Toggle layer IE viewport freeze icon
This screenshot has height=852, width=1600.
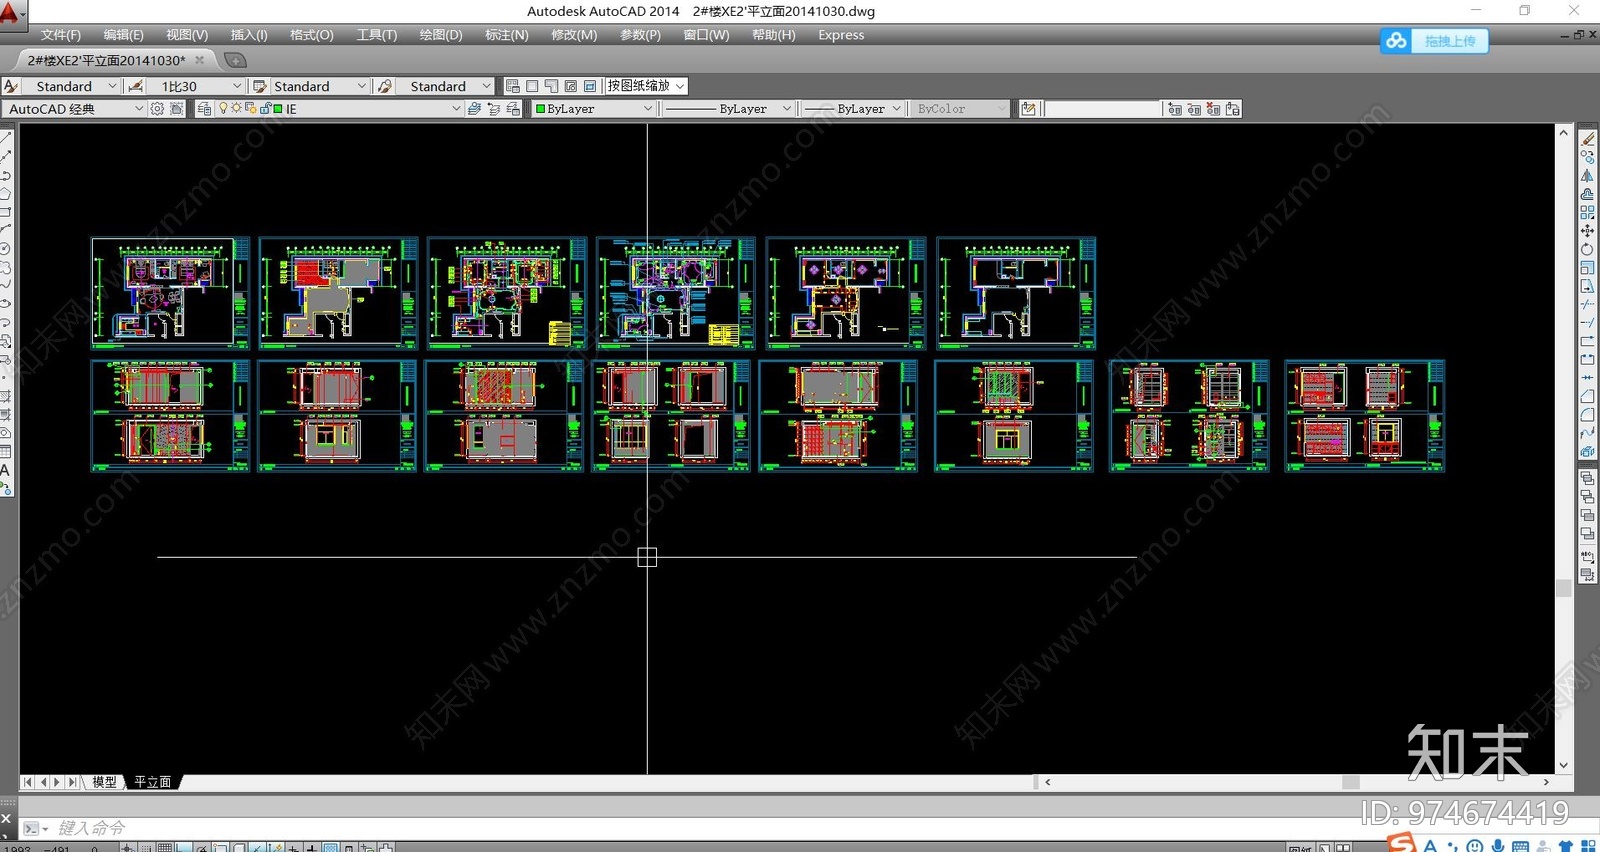click(250, 109)
